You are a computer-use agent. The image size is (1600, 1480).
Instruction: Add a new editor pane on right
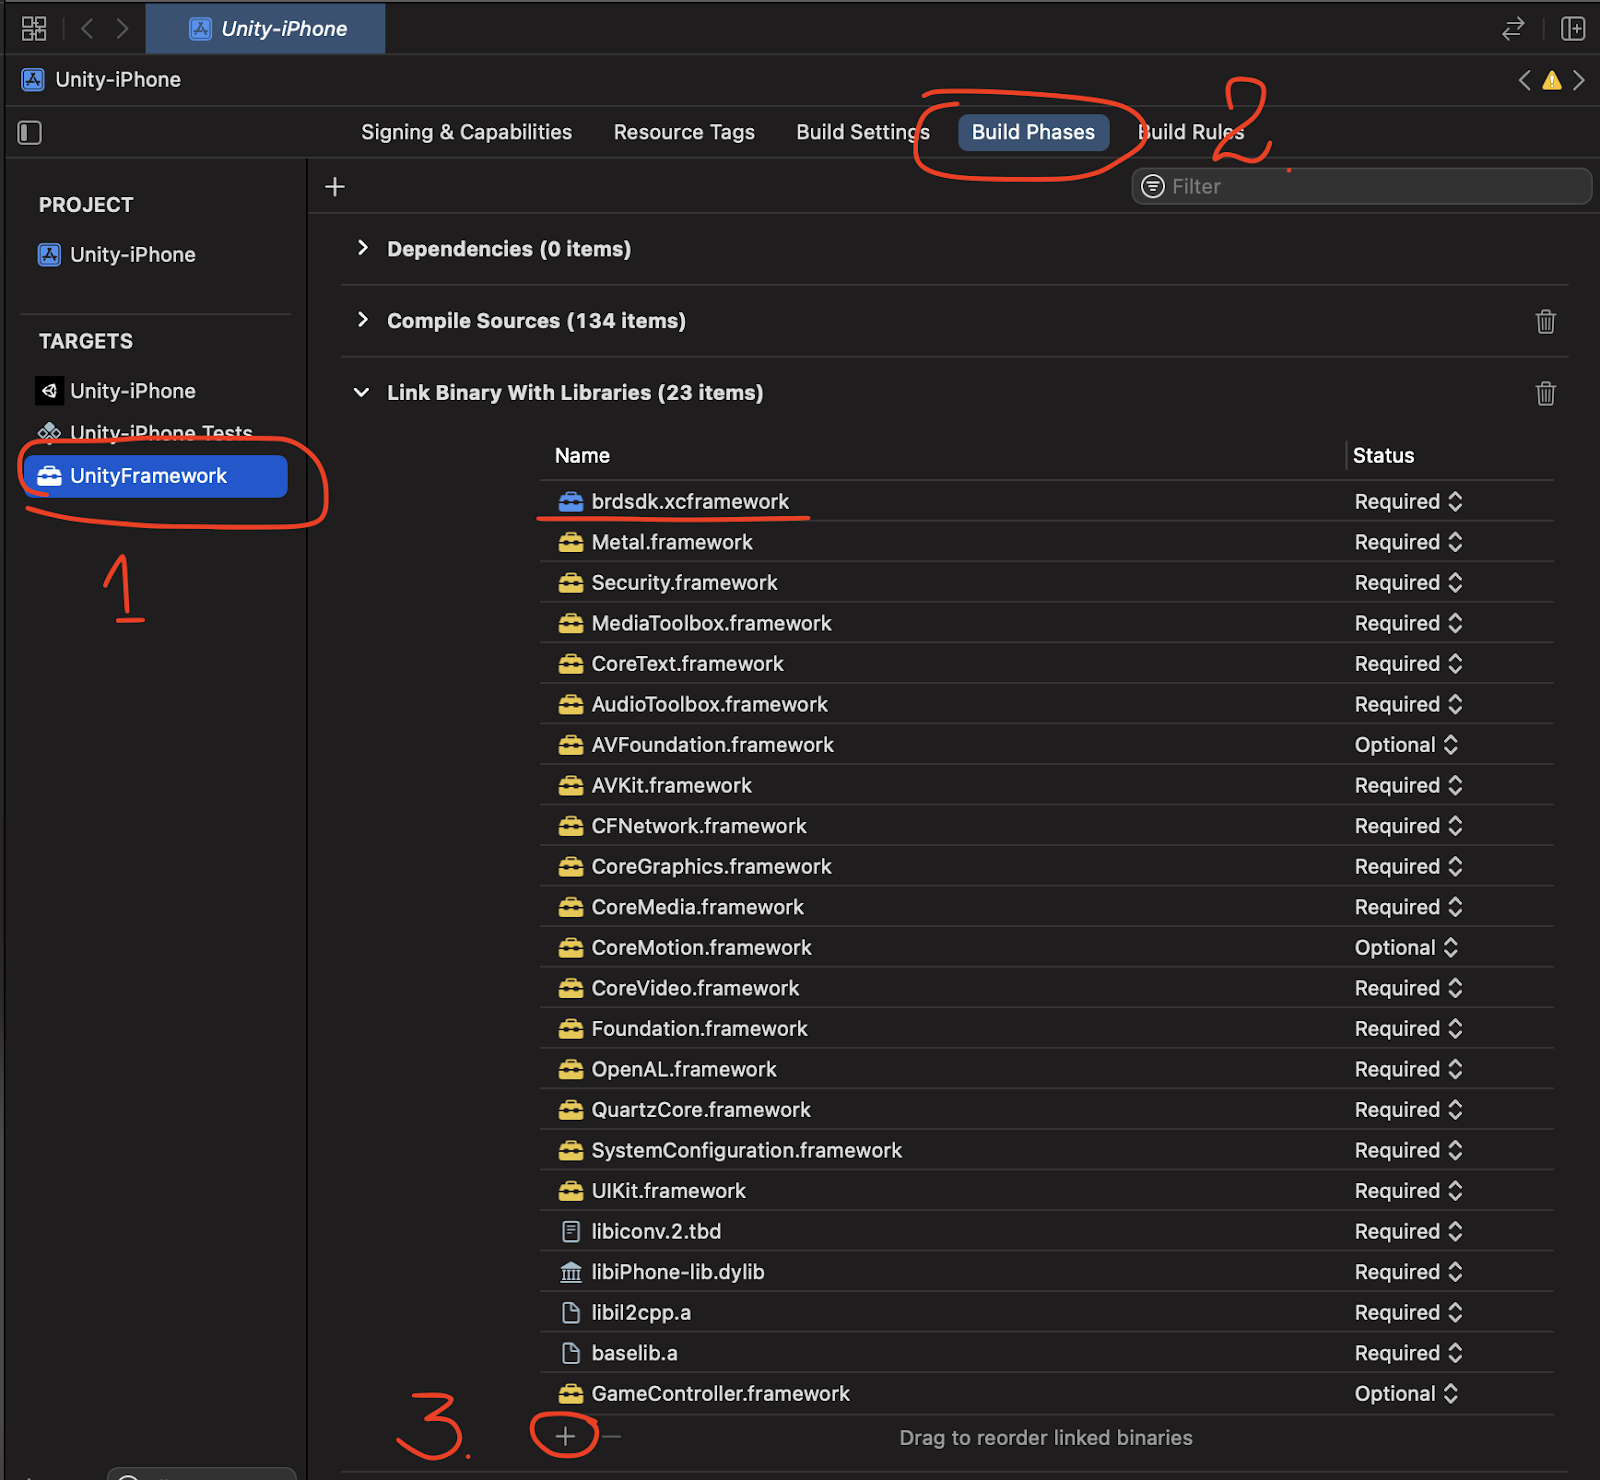[1573, 28]
